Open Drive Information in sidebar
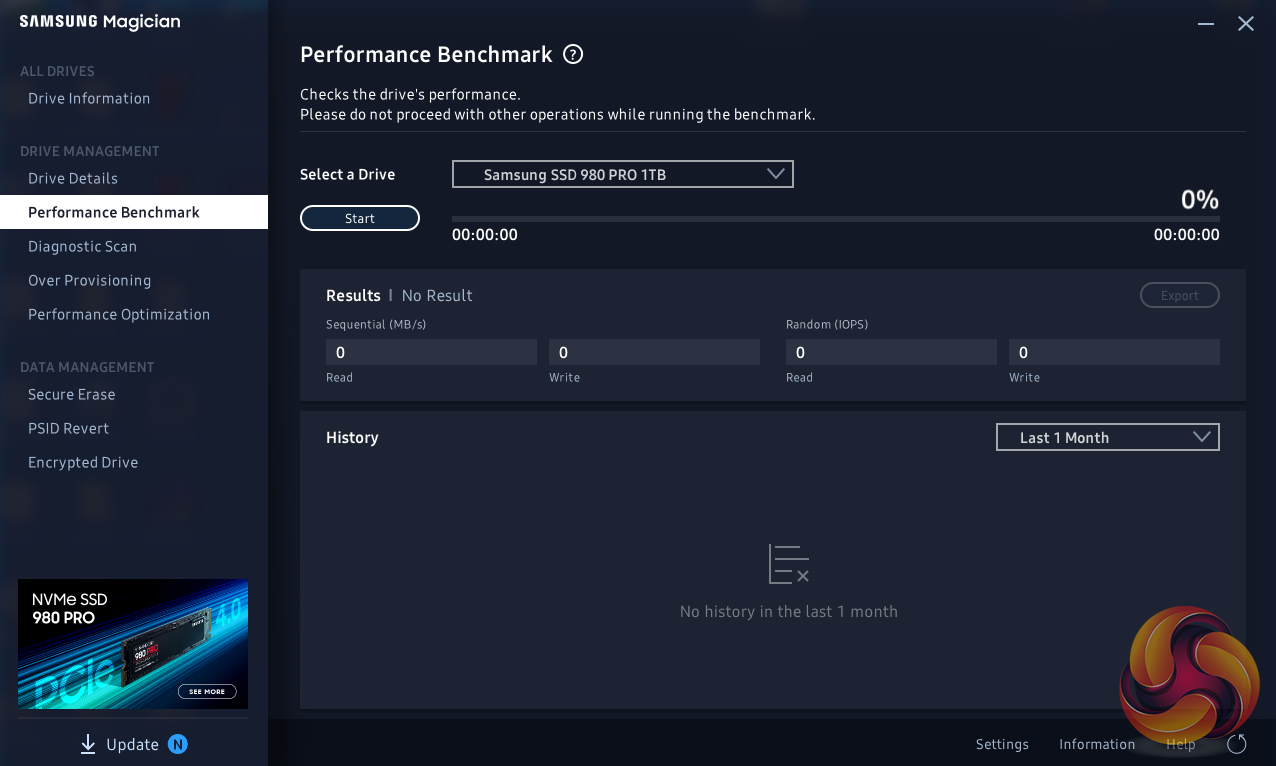This screenshot has width=1276, height=766. click(89, 98)
